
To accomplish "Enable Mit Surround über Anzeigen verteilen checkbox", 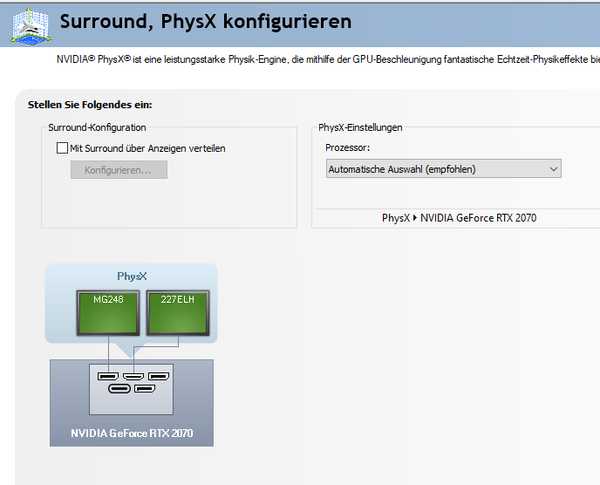I will [62, 148].
